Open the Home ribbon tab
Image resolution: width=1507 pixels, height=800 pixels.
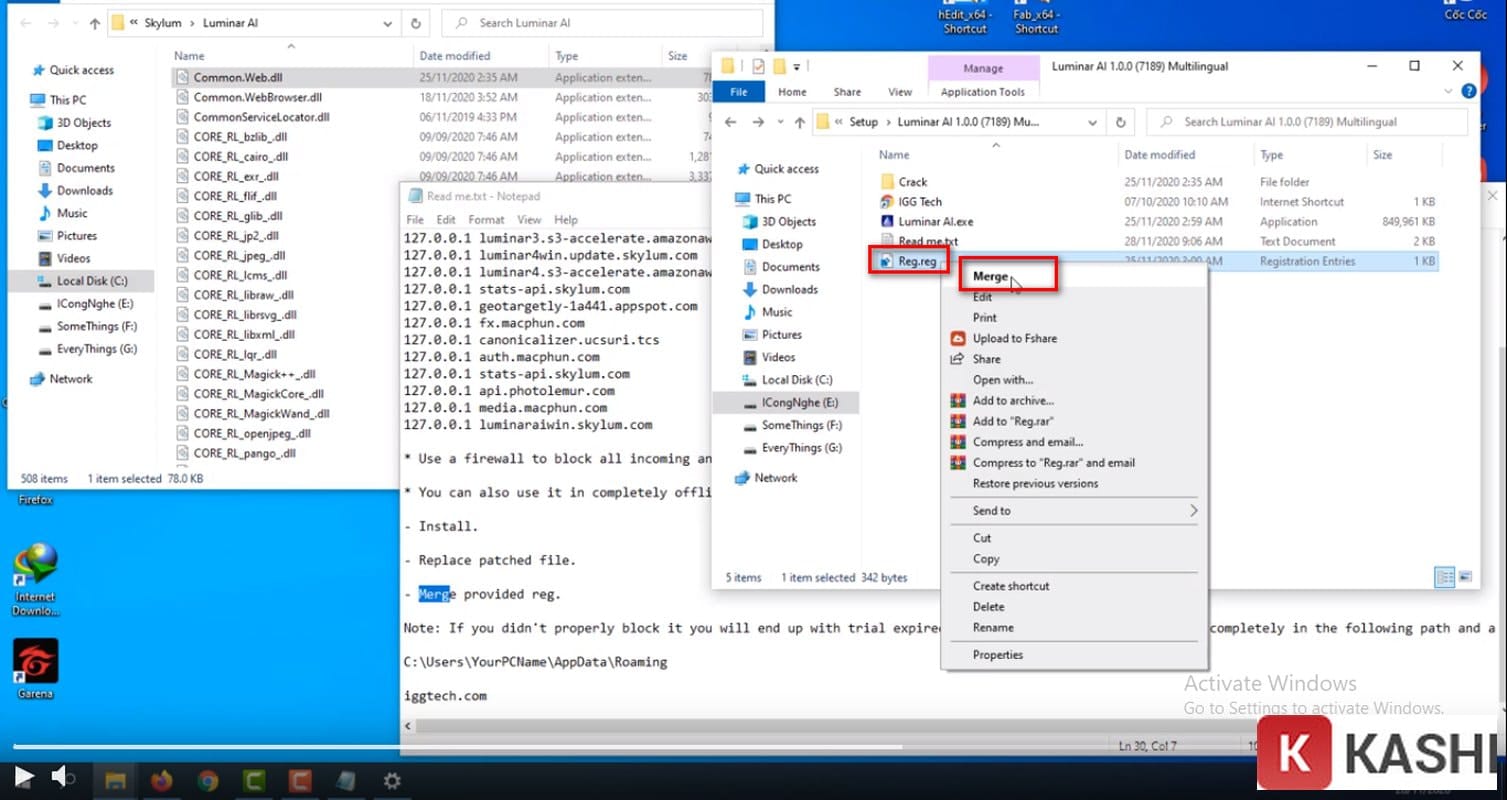pyautogui.click(x=792, y=92)
